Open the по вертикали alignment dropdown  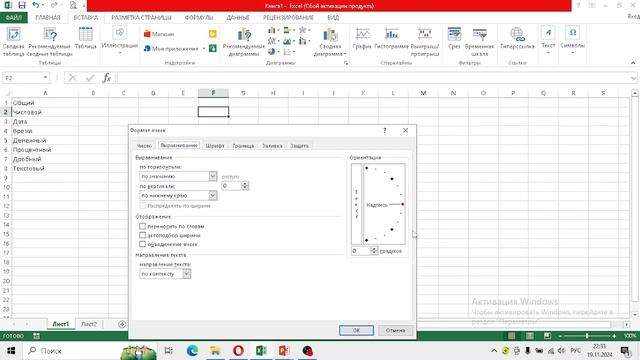[x=213, y=196]
